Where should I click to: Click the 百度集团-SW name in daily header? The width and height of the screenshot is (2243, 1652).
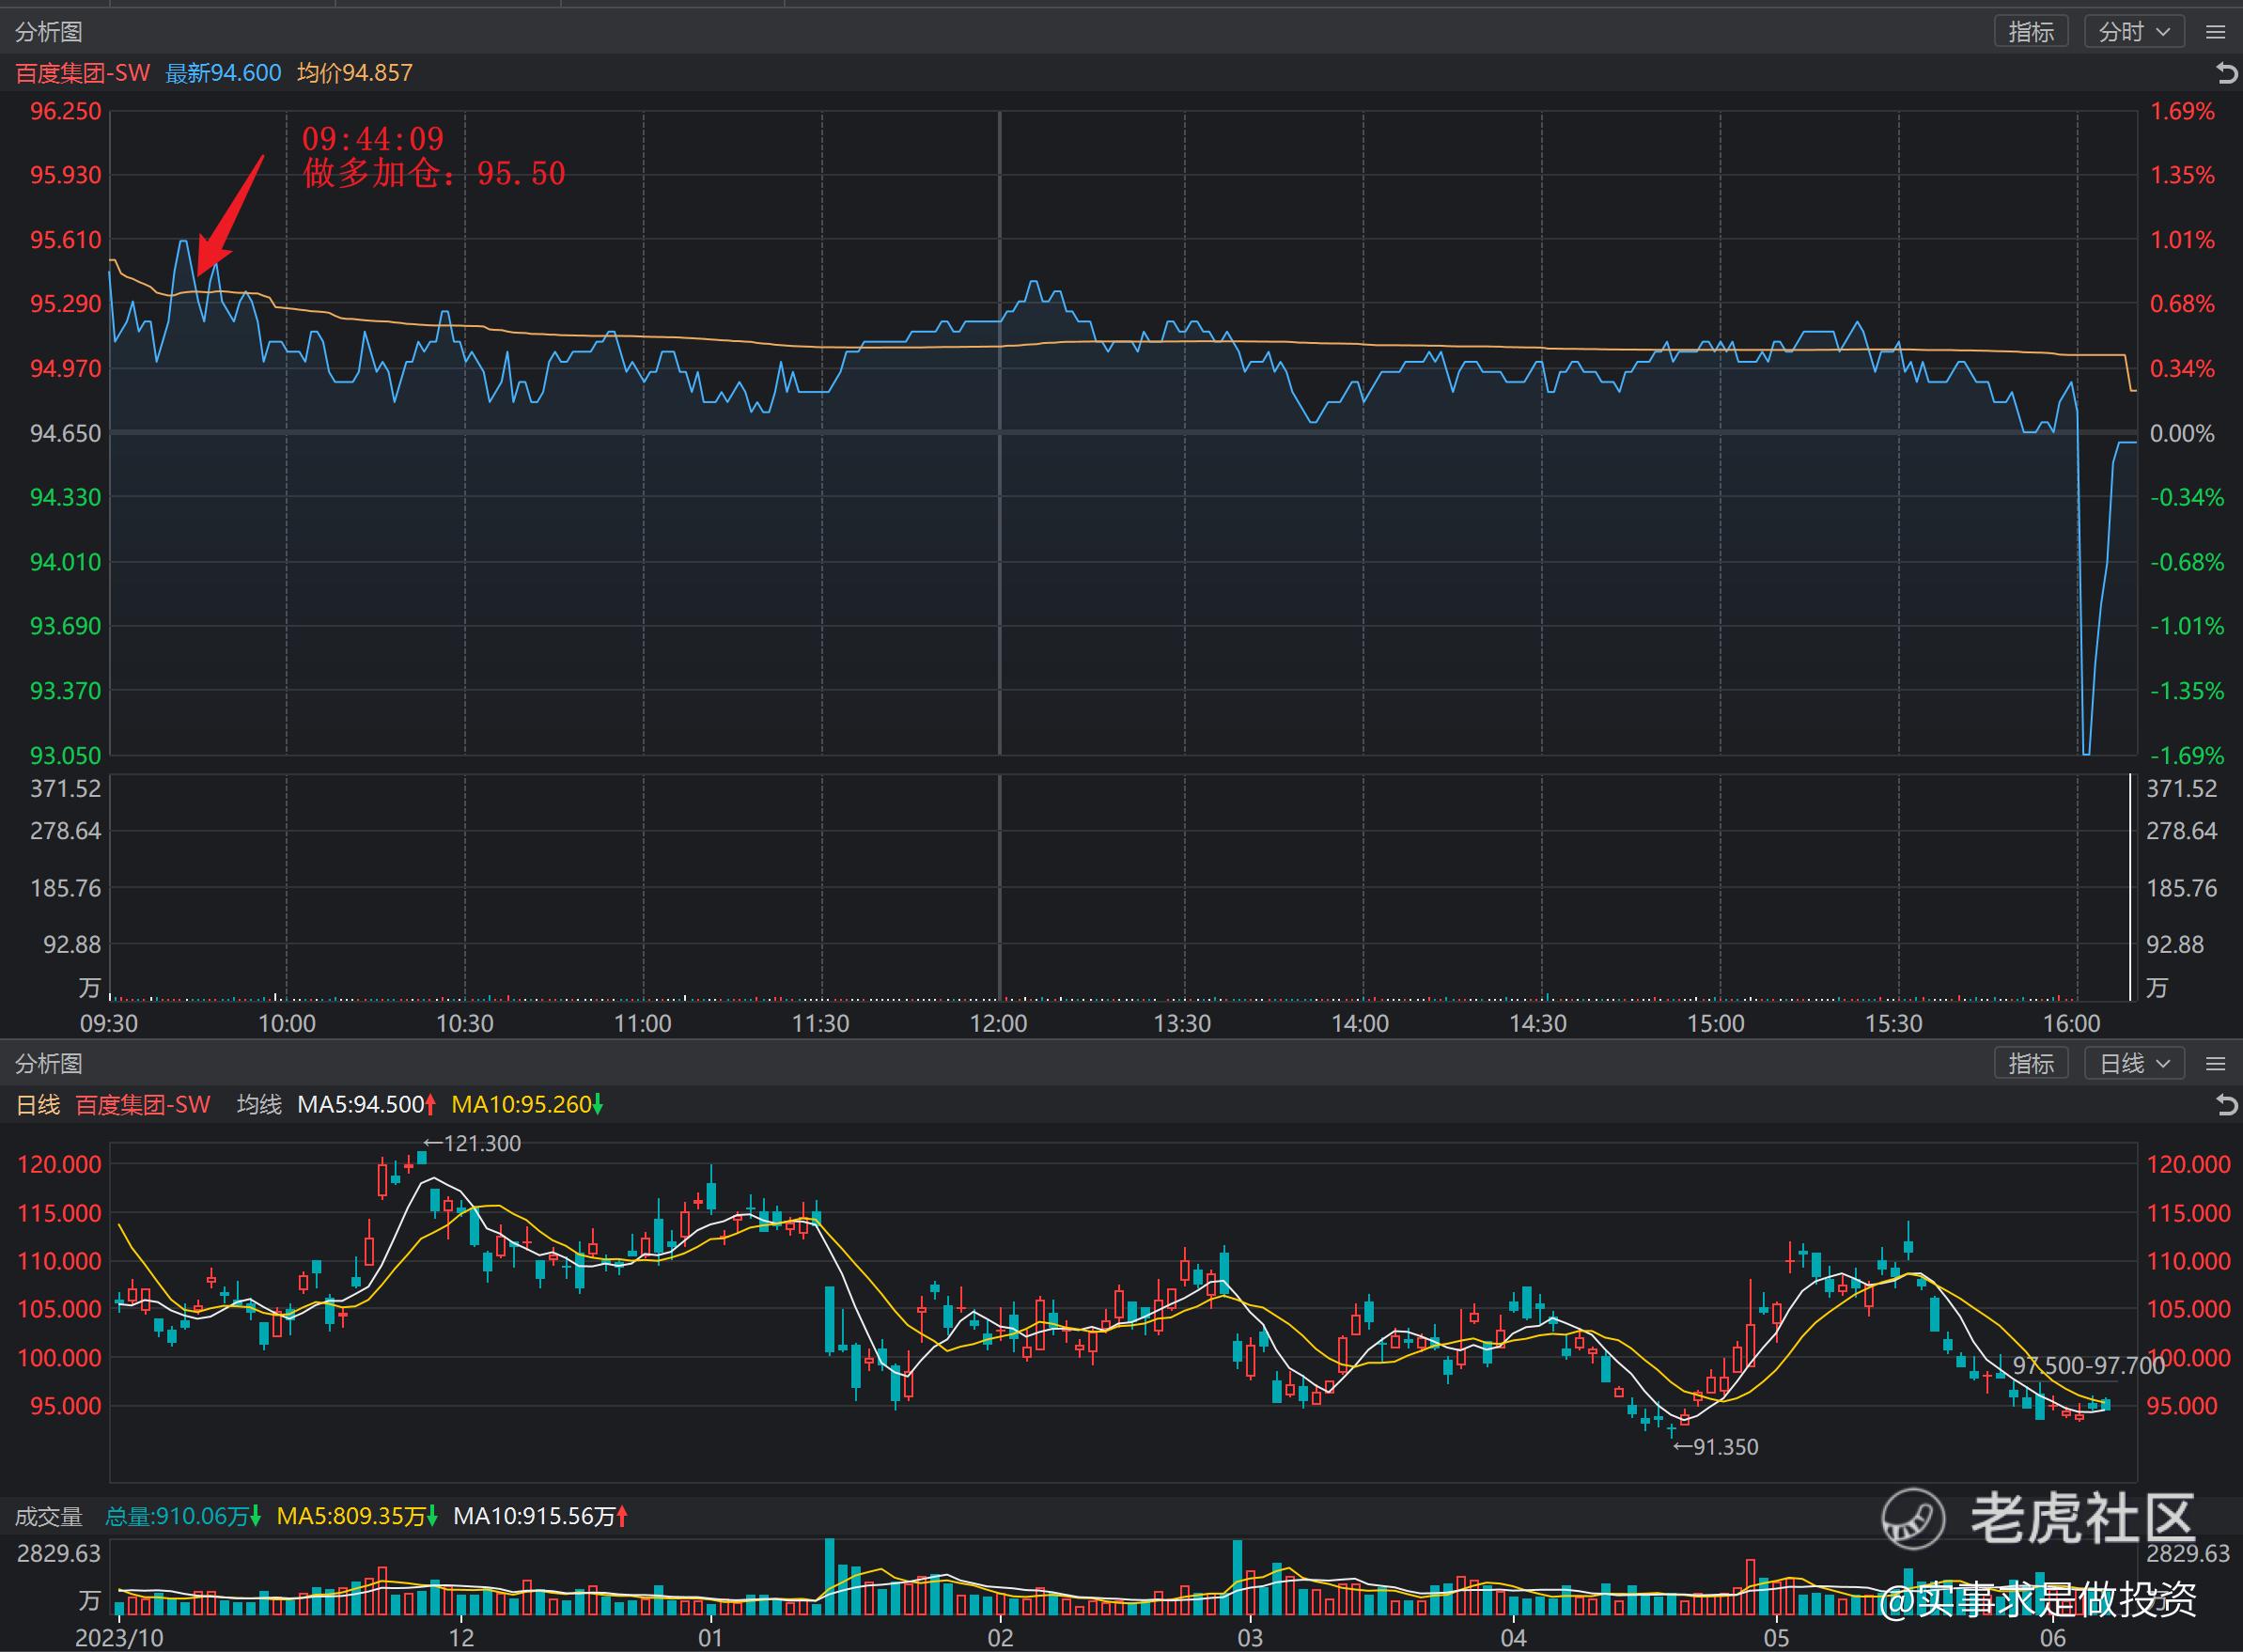click(x=143, y=1105)
